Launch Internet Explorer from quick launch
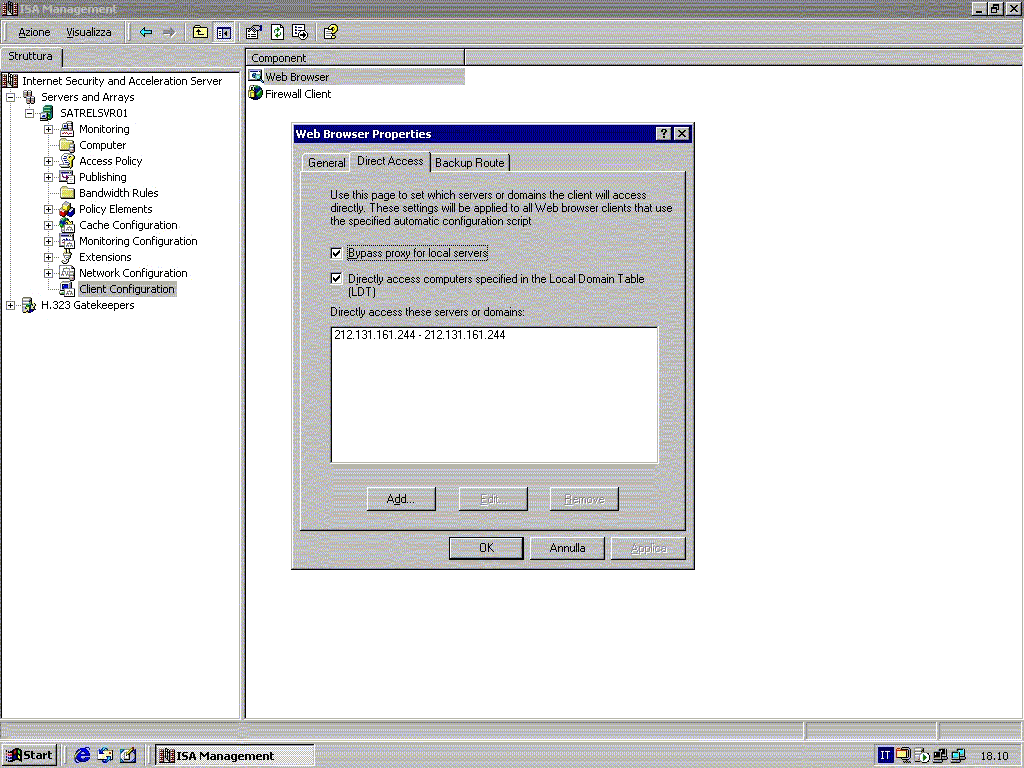The image size is (1024, 768). [83, 755]
